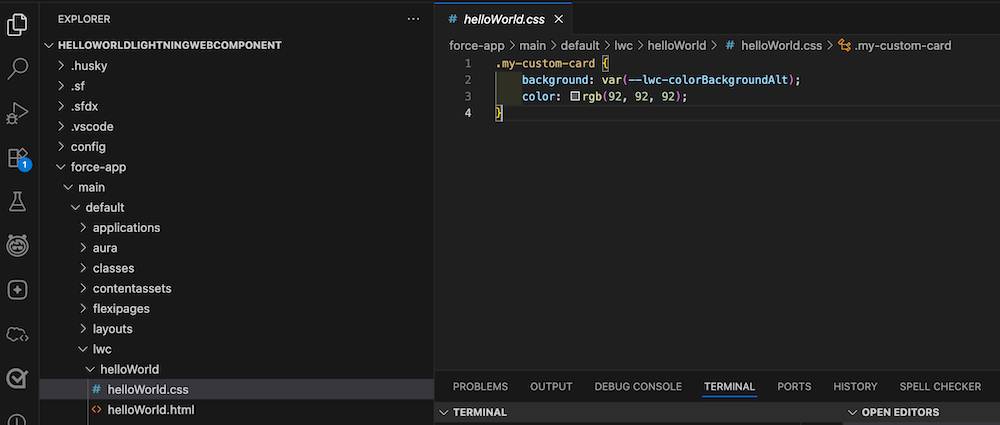Open Explorer more actions ellipsis menu
Viewport: 1000px width, 425px height.
(x=413, y=19)
